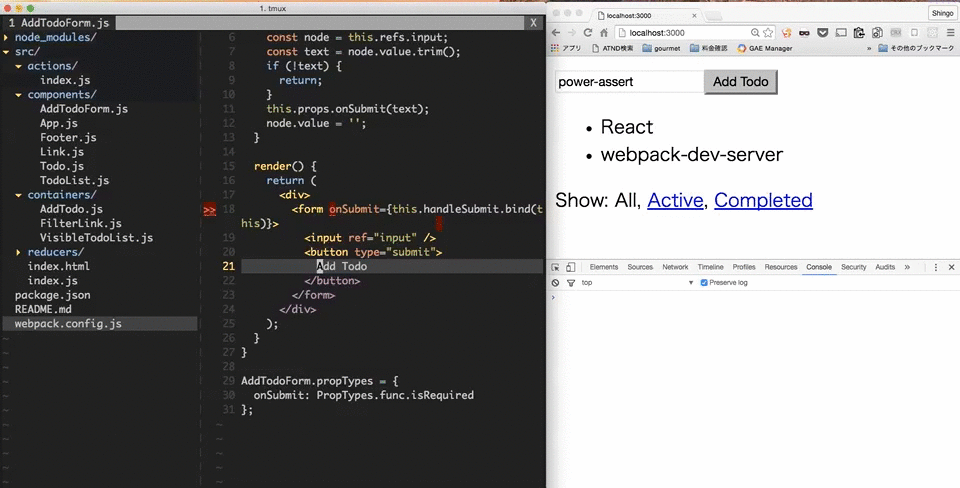This screenshot has height=488, width=960.
Task: Click the Pocket extension icon
Action: click(x=823, y=33)
